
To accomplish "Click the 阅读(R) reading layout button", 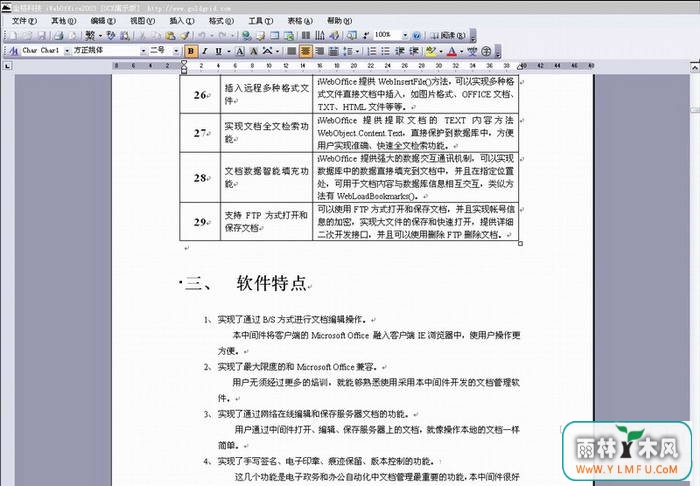I will tap(448, 35).
